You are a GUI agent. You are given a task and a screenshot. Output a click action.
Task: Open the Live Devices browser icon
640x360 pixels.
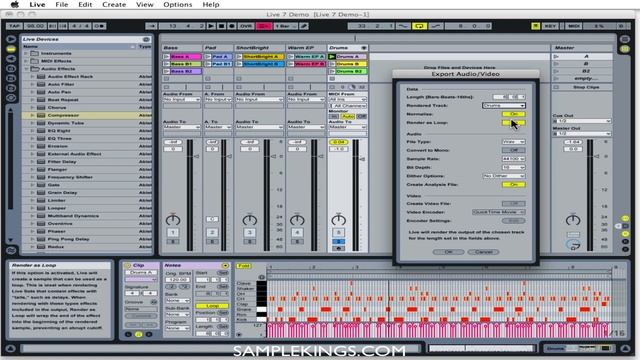point(11,49)
